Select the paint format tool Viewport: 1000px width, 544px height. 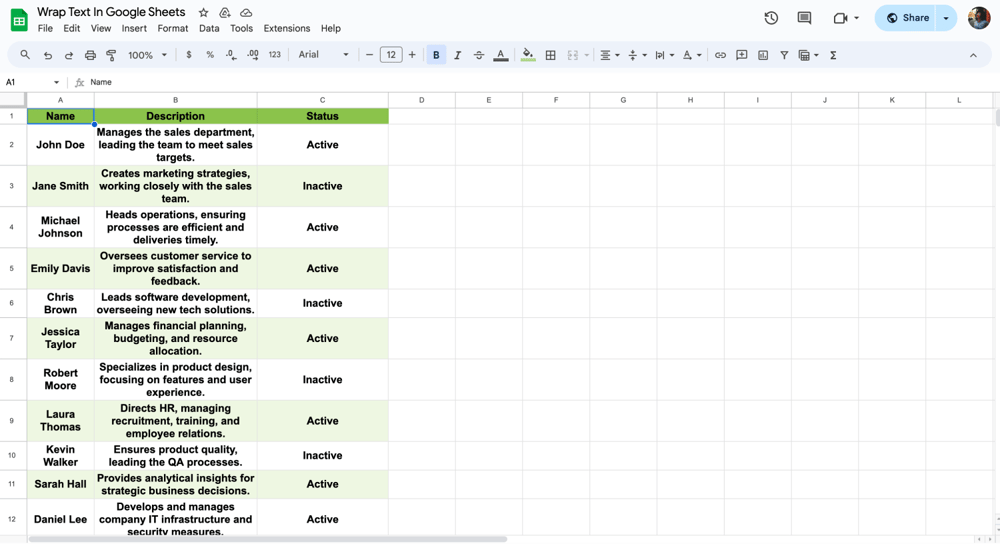point(111,56)
